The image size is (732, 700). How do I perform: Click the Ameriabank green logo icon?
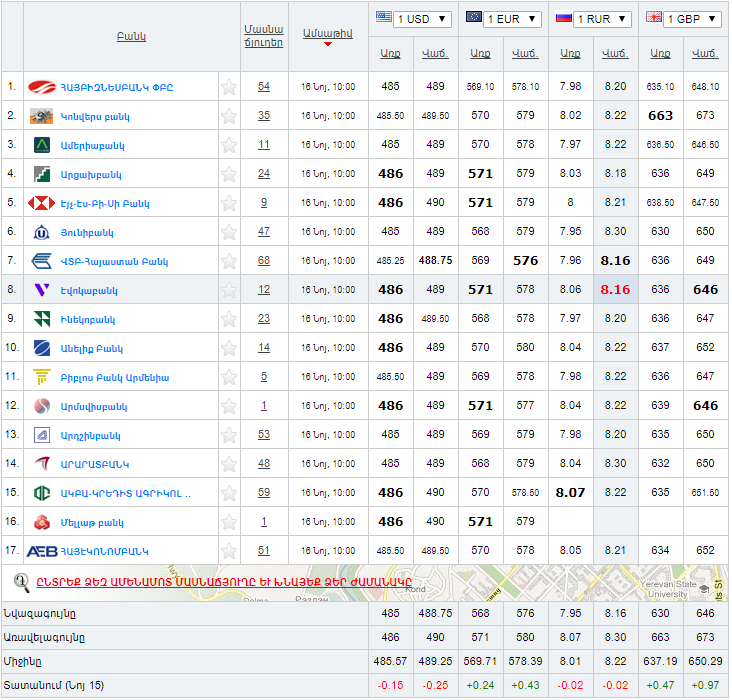42,145
